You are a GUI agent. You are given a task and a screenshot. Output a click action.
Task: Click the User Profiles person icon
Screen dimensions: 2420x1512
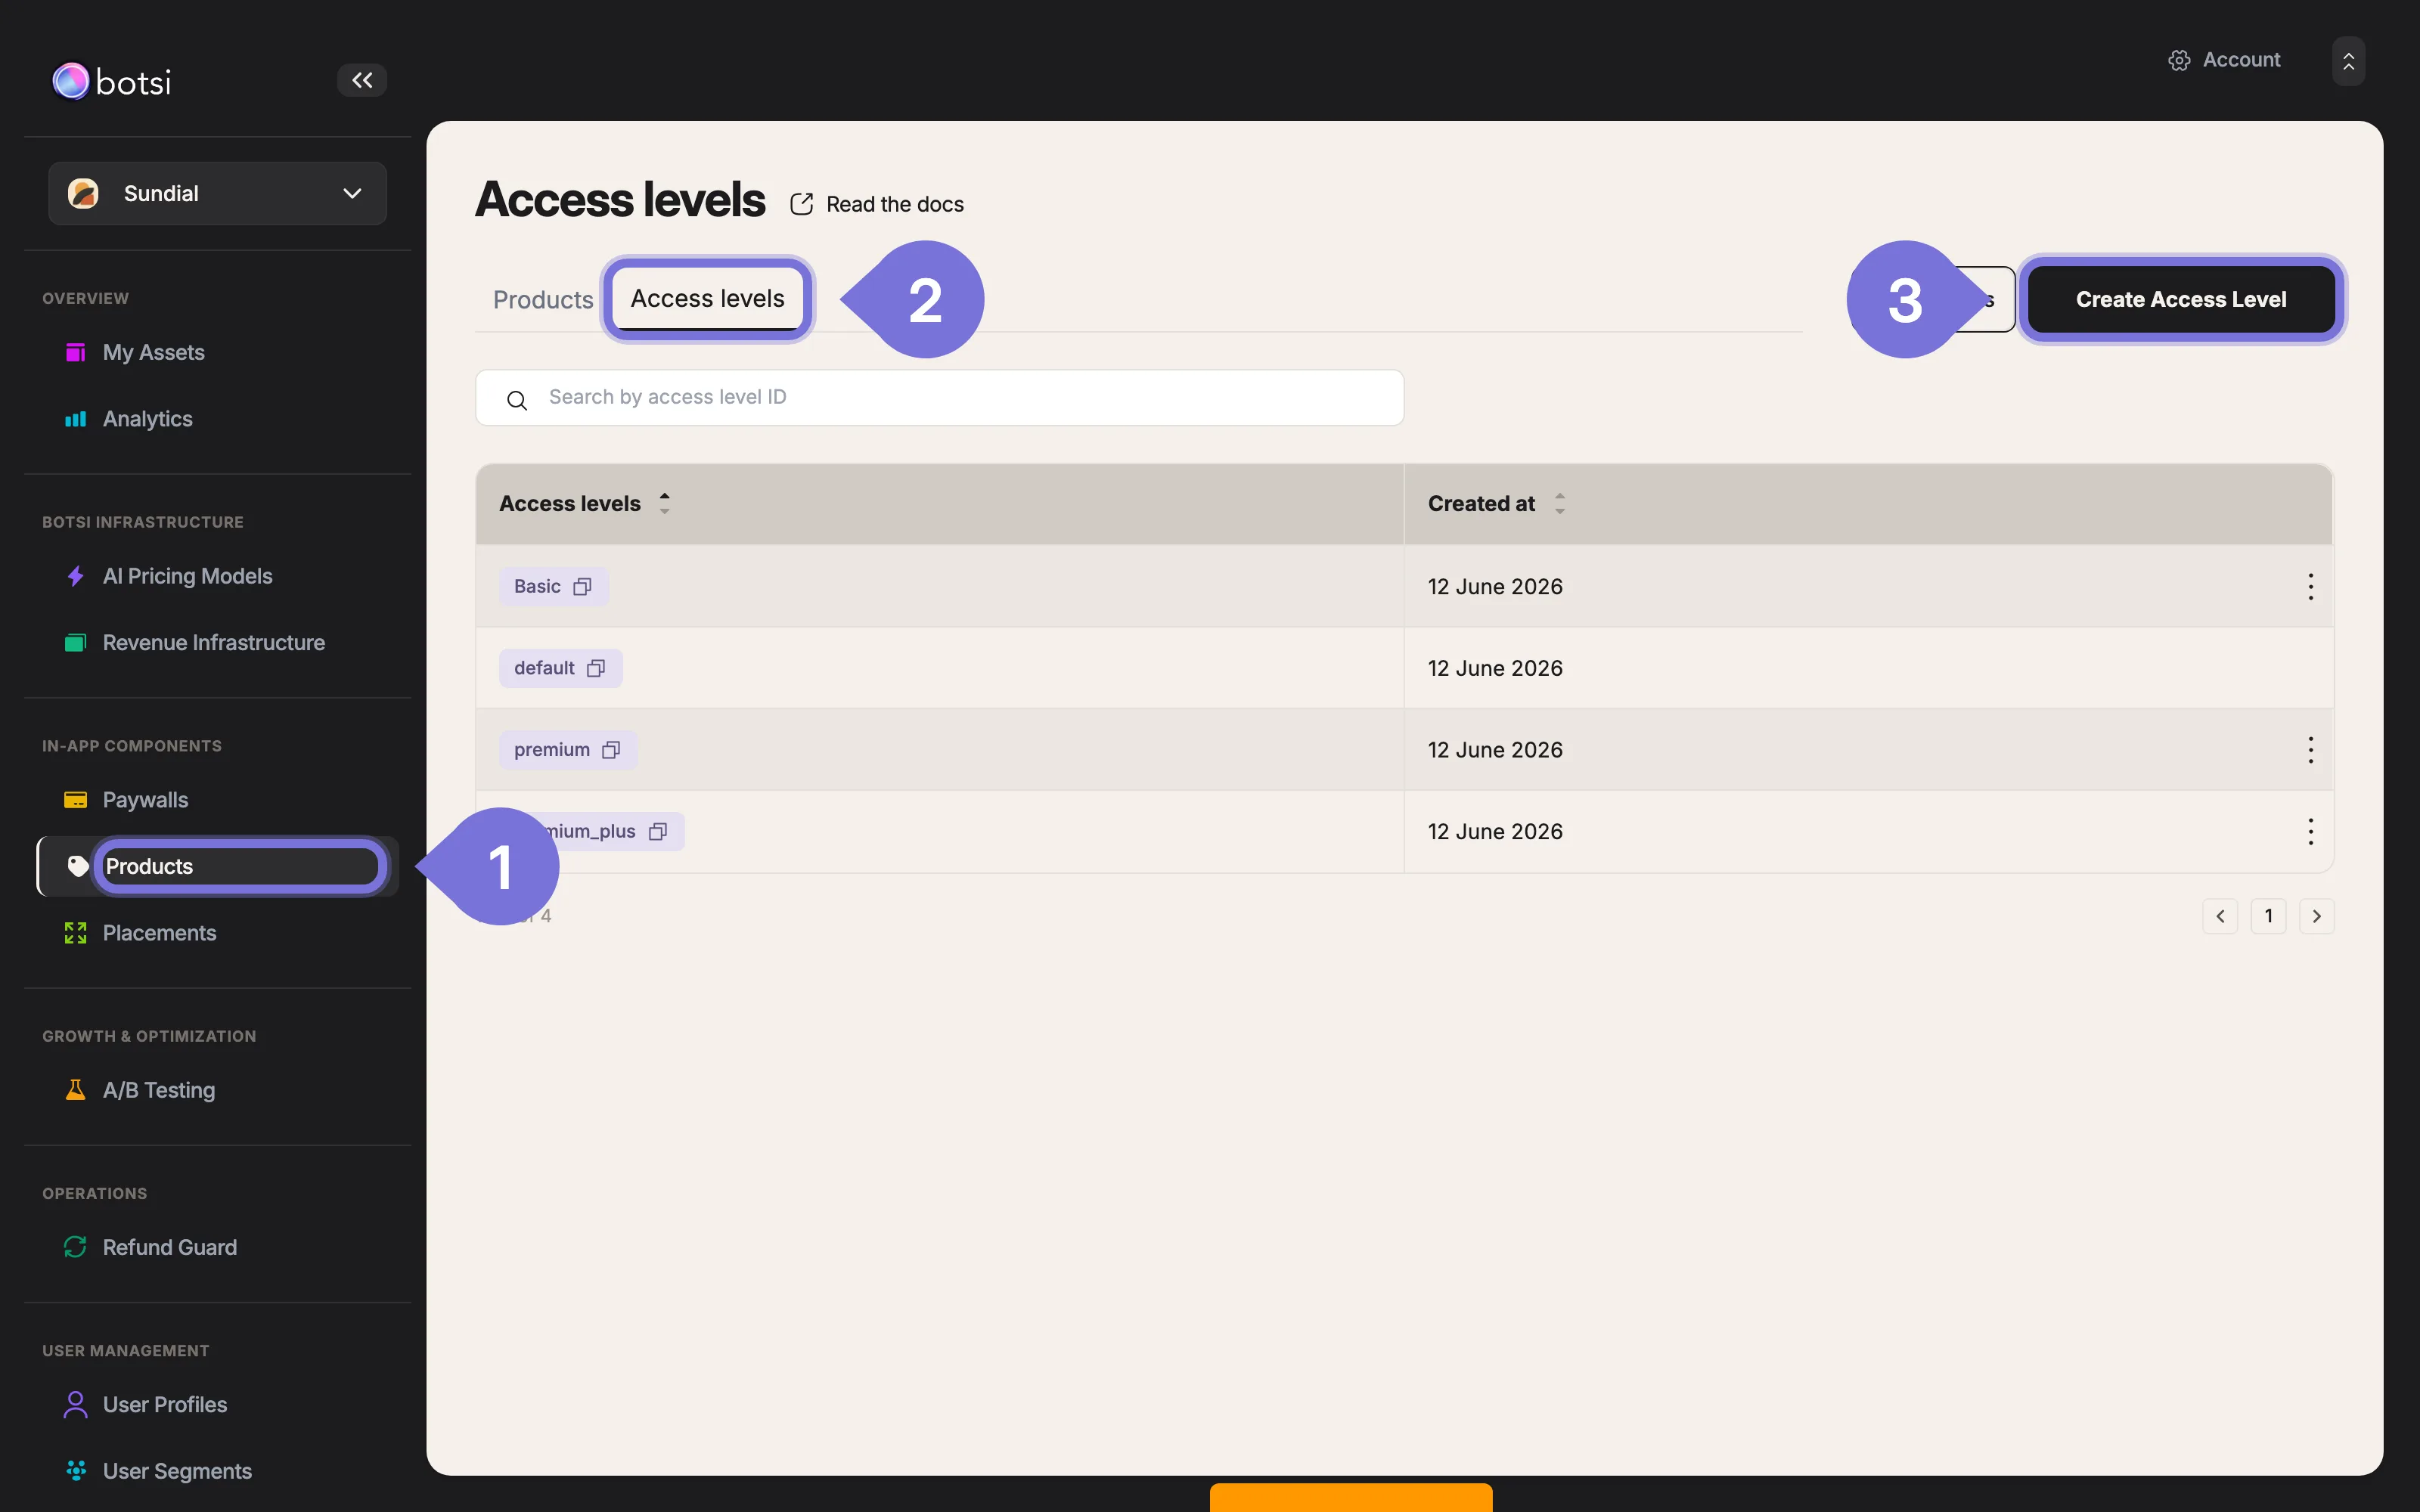pos(75,1405)
